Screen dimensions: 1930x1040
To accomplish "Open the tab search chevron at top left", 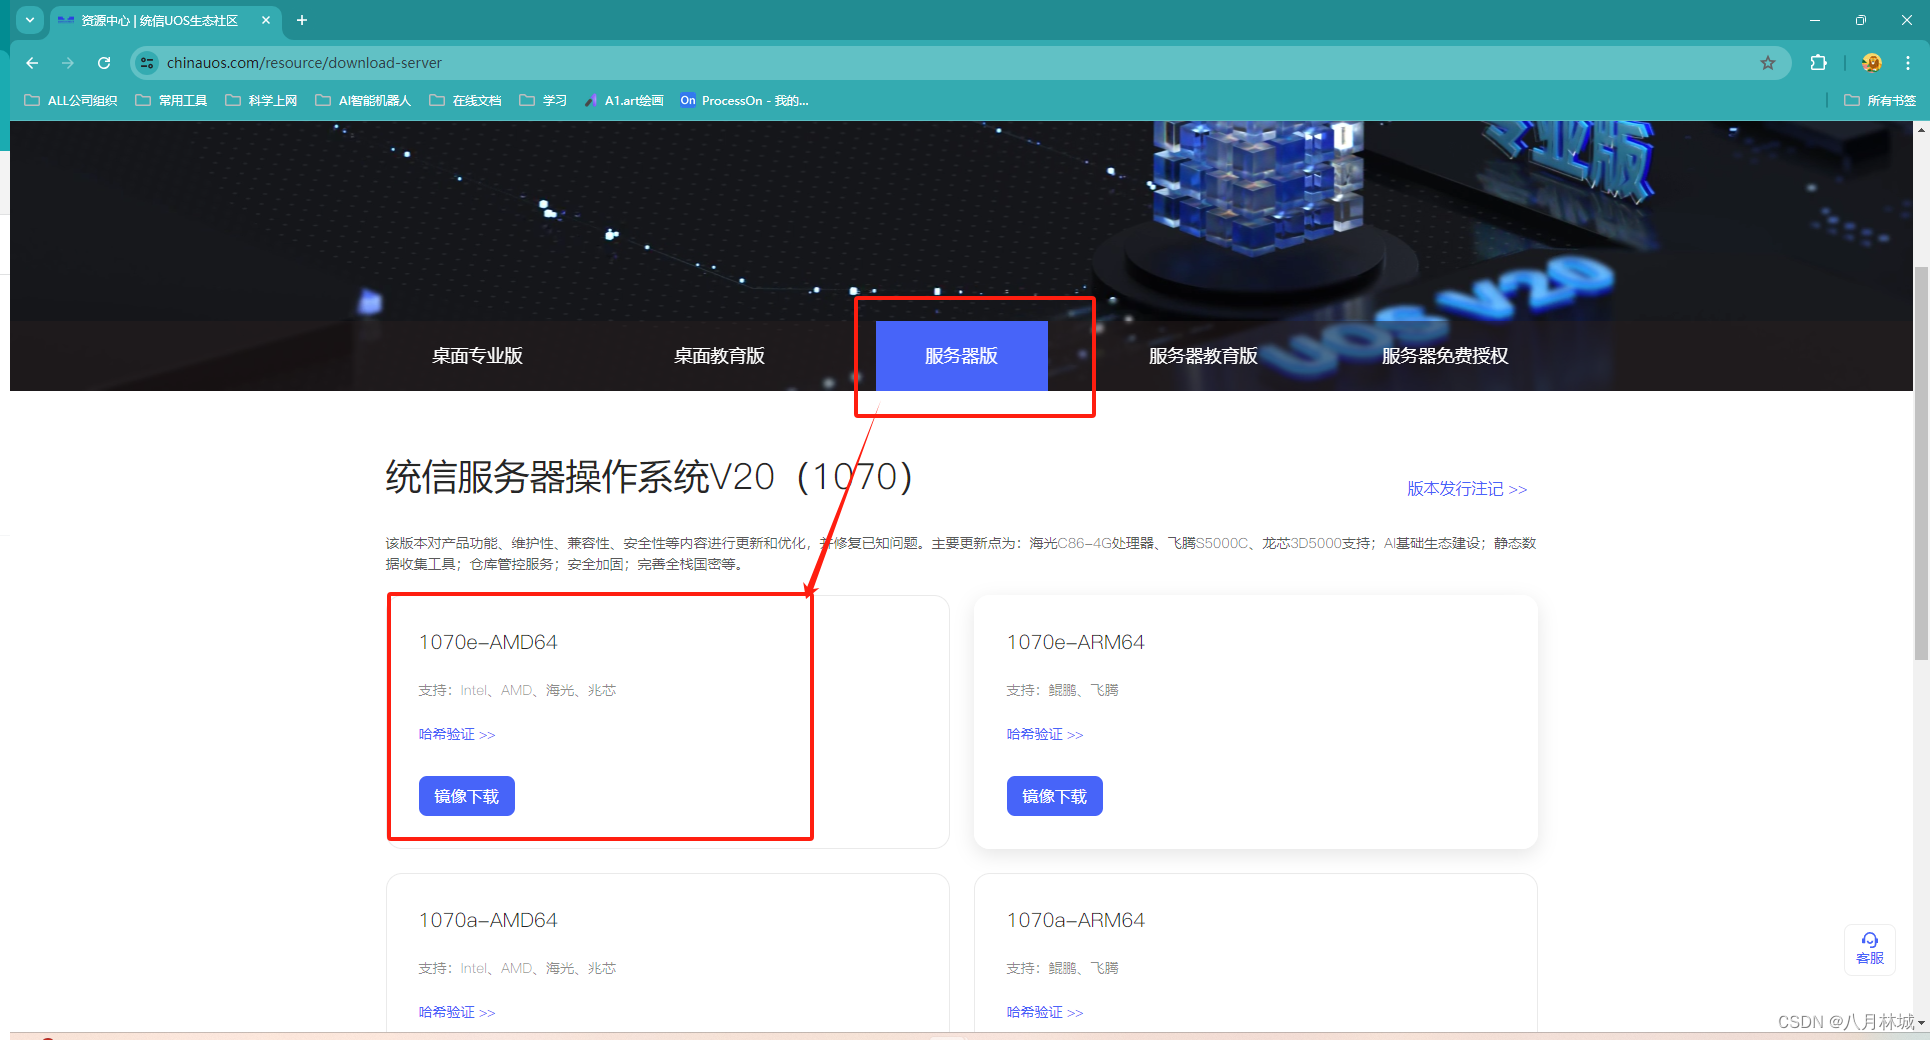I will point(29,20).
